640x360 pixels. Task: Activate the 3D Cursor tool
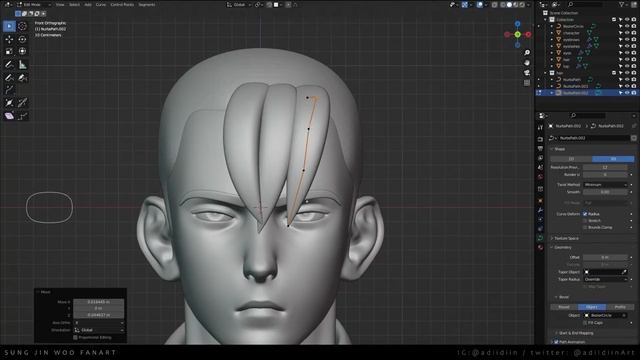tap(22, 26)
